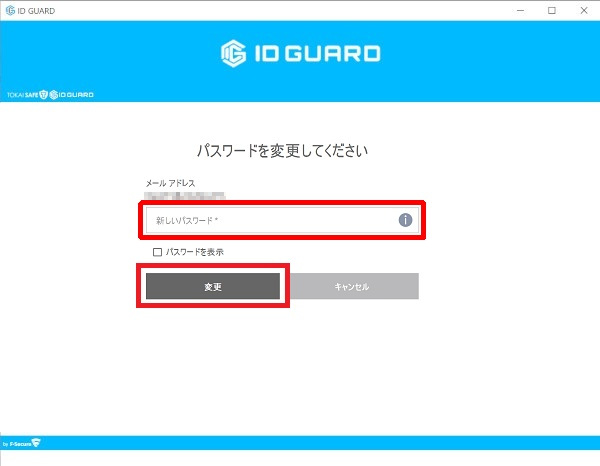Minimize the ID GUARD window
The width and height of the screenshot is (600, 466).
[x=520, y=11]
